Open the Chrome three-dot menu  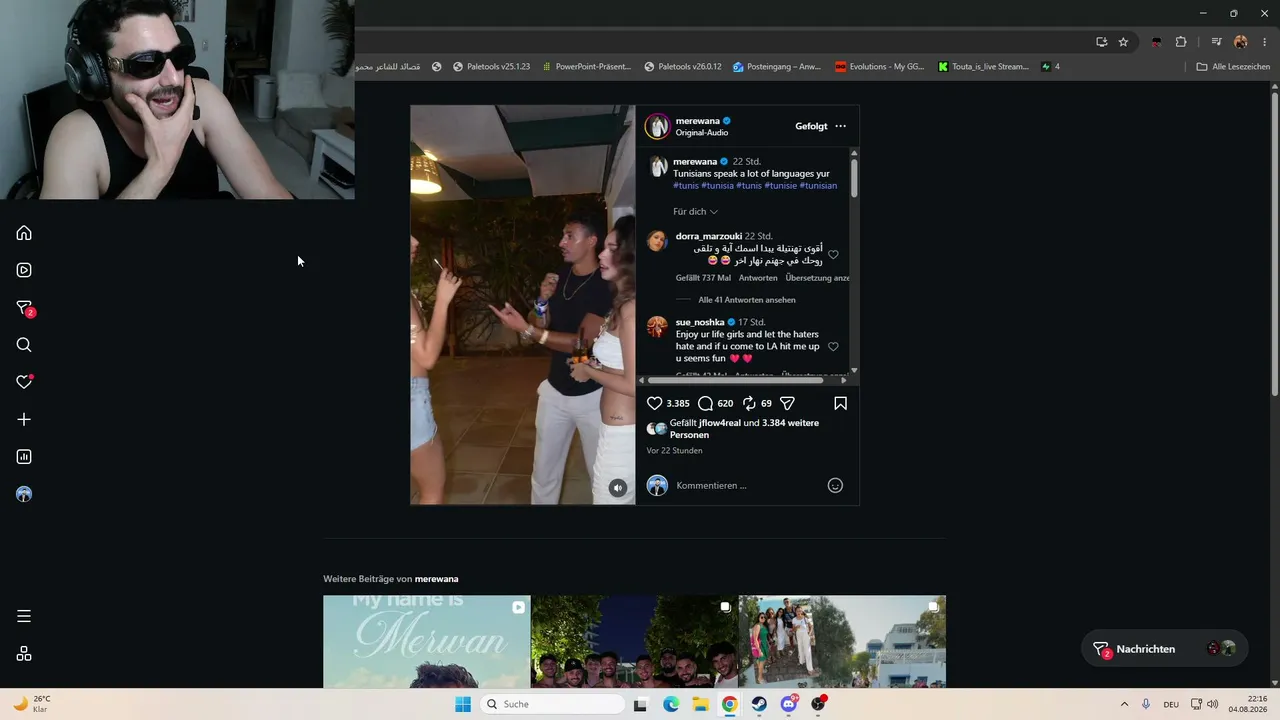click(x=1265, y=42)
